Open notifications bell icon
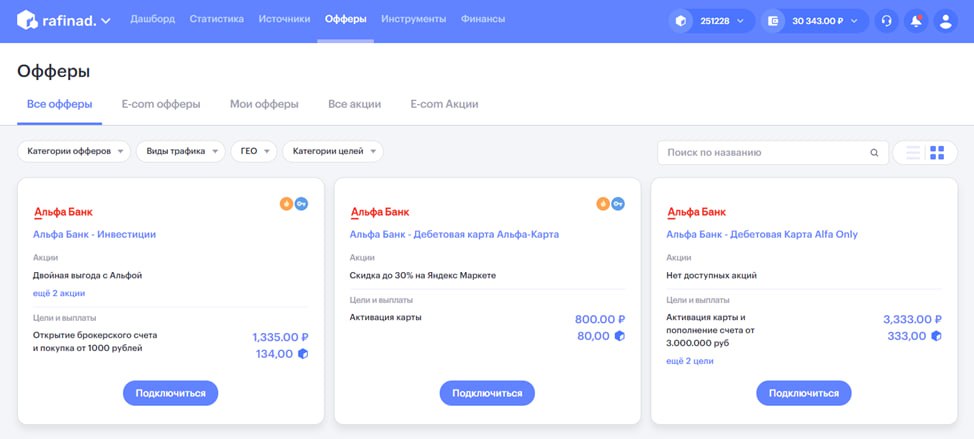The image size is (974, 439). (x=916, y=21)
